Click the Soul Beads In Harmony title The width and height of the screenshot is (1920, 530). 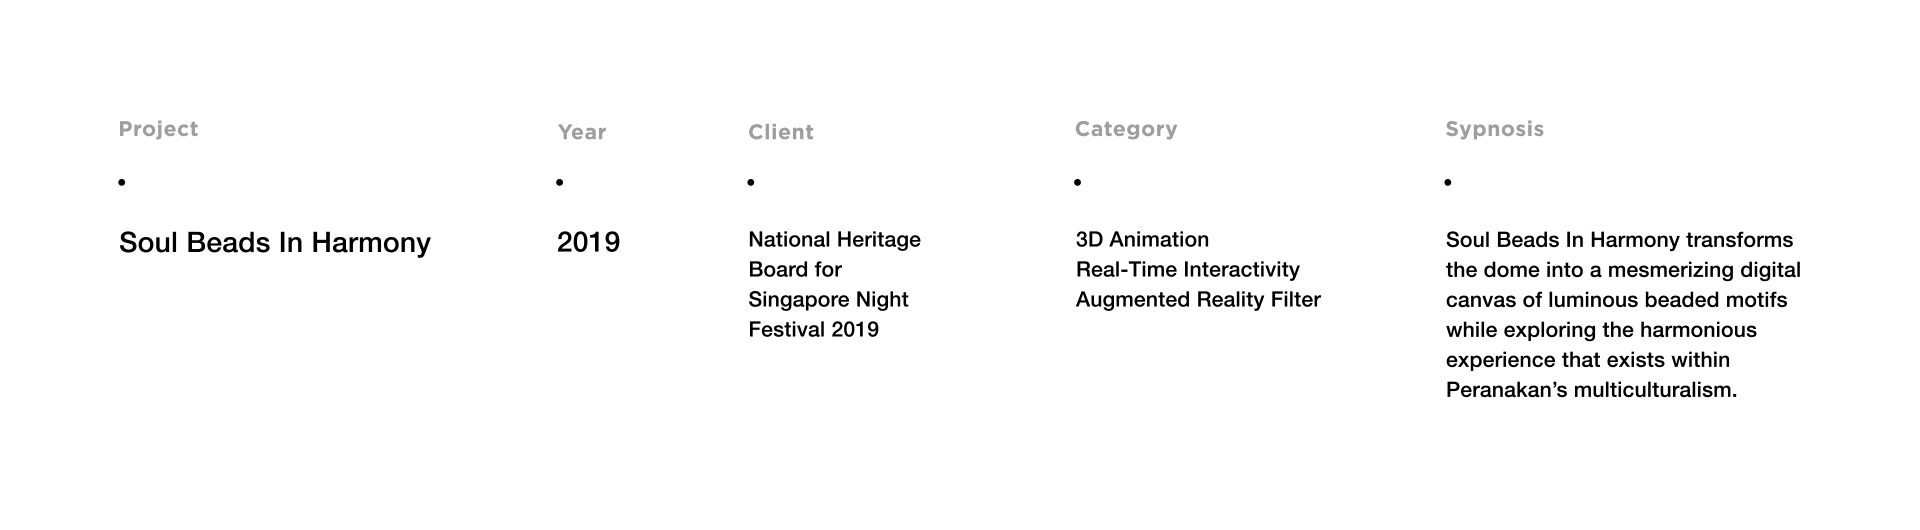click(274, 243)
